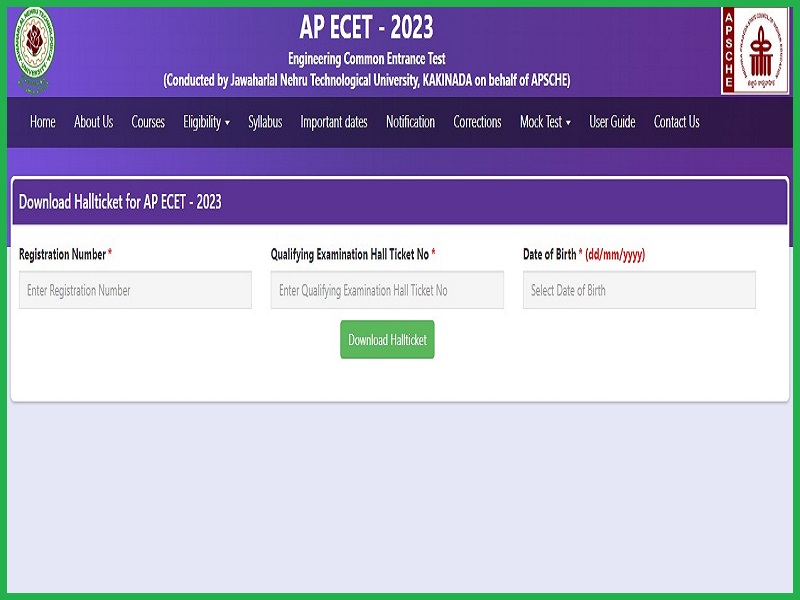Click the 'Qualifying Examination Hall Ticket No' label

[x=349, y=254]
